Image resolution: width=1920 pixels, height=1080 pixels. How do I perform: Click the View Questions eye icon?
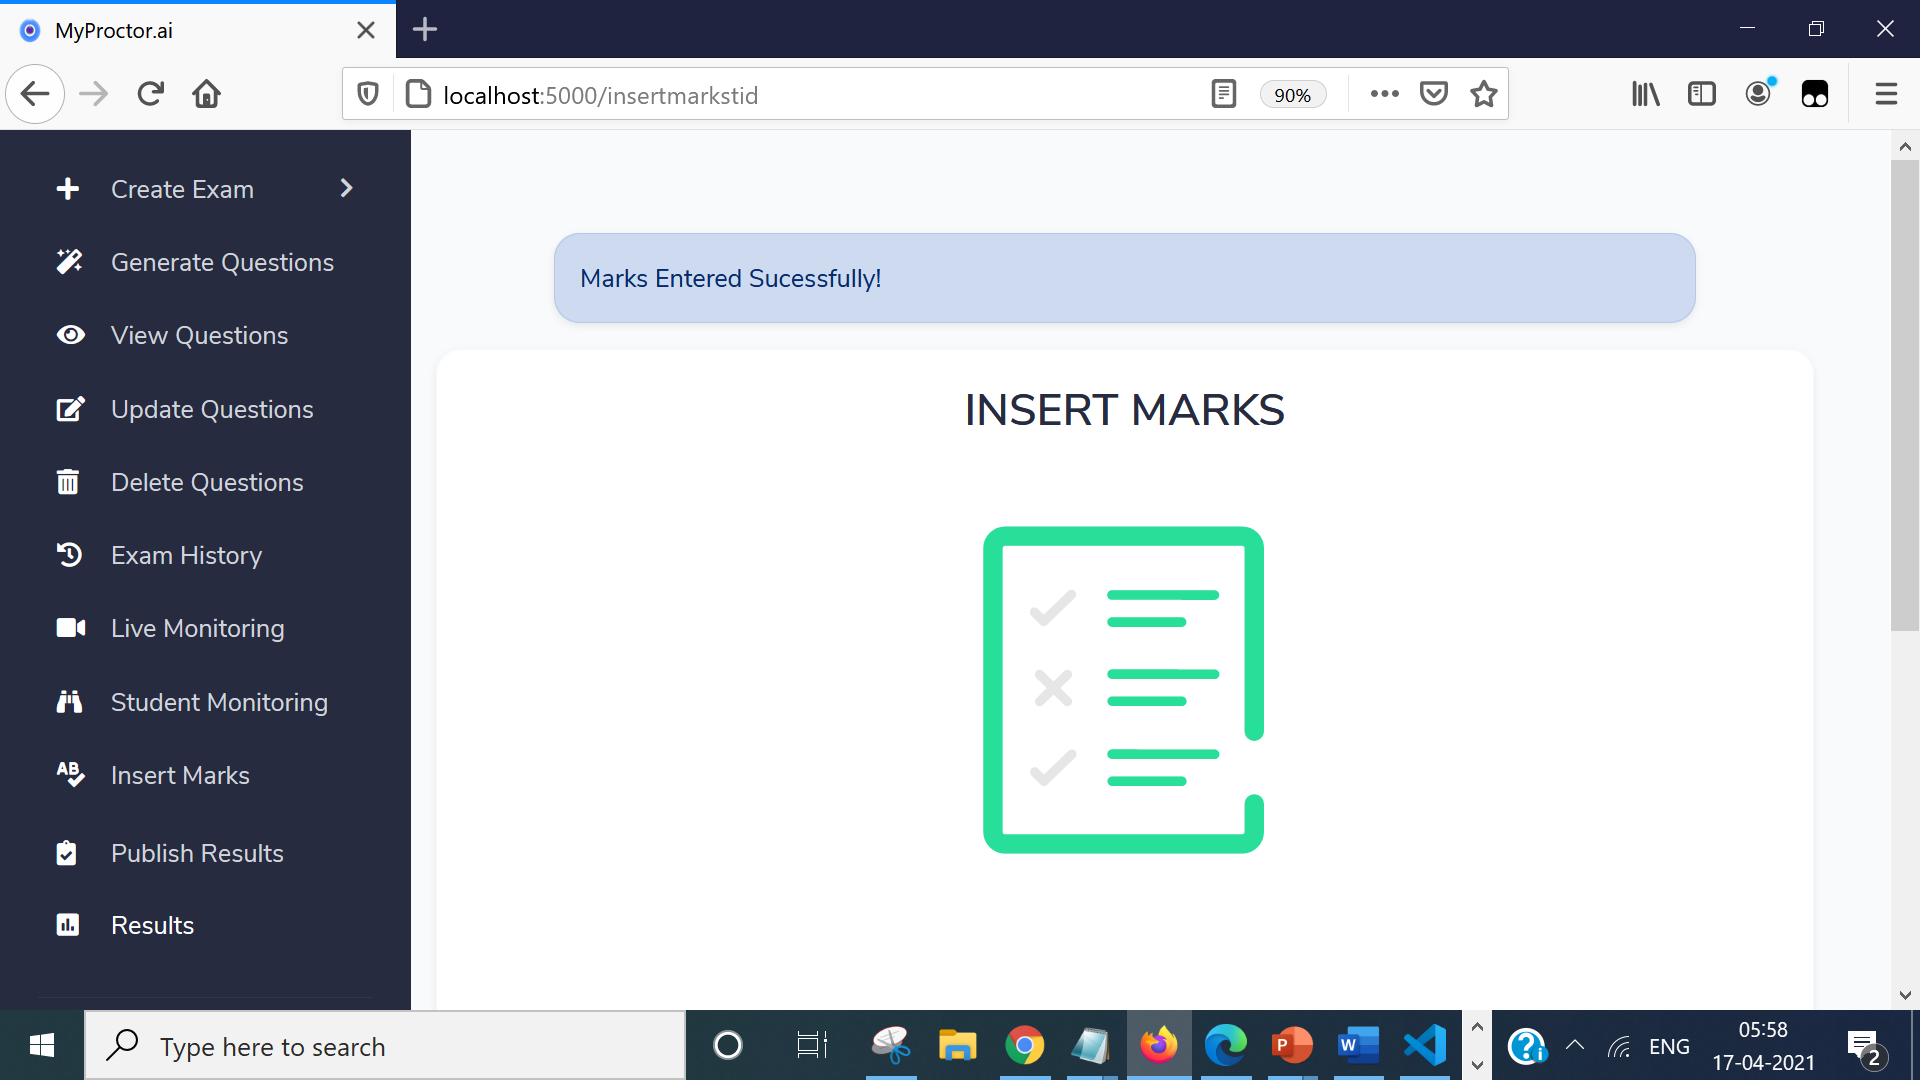tap(70, 335)
